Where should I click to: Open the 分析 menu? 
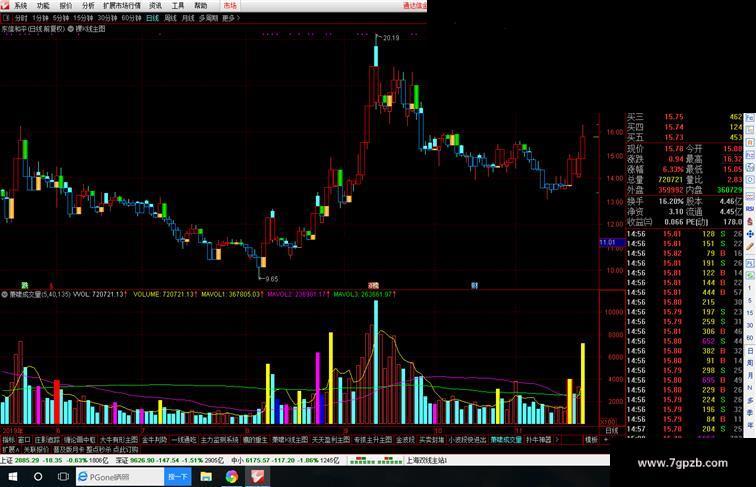(88, 6)
